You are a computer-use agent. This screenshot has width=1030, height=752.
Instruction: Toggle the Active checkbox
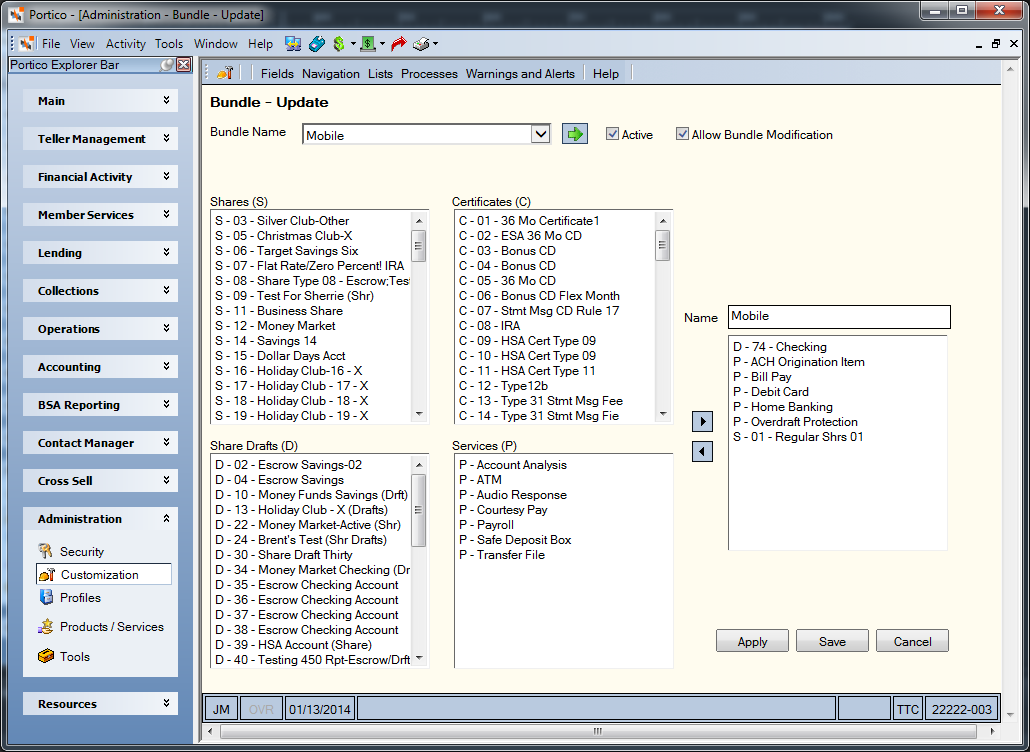(x=613, y=134)
